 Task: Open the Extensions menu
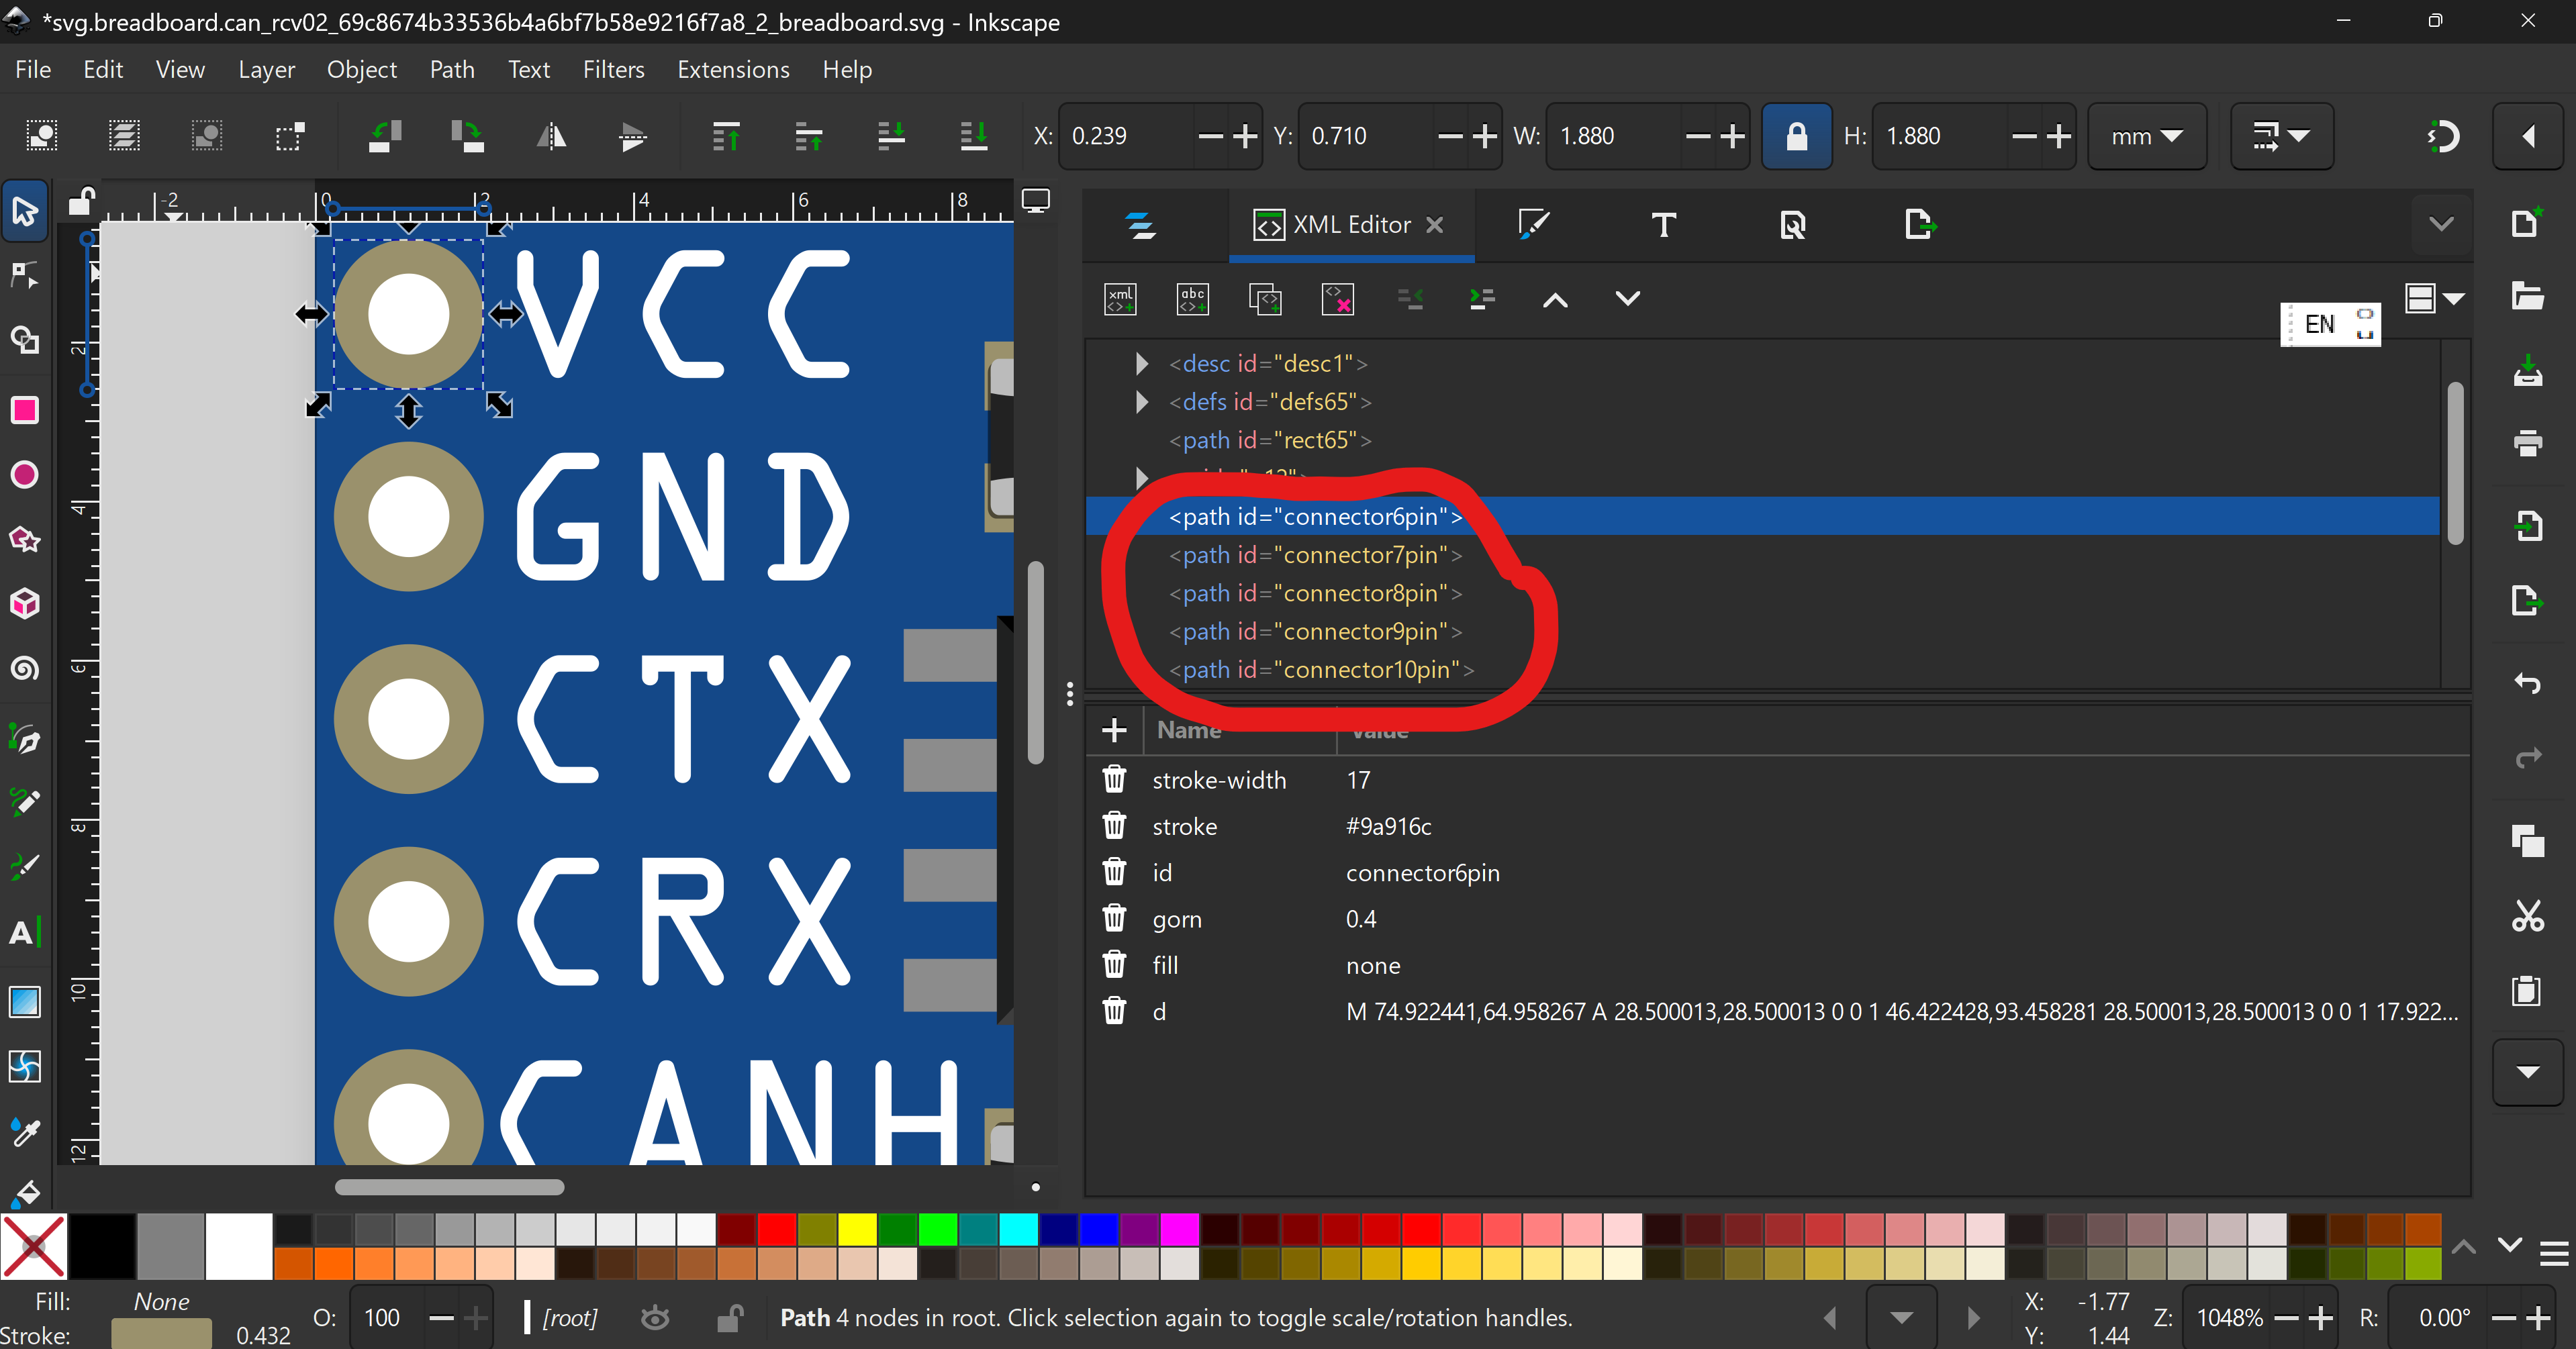tap(733, 69)
